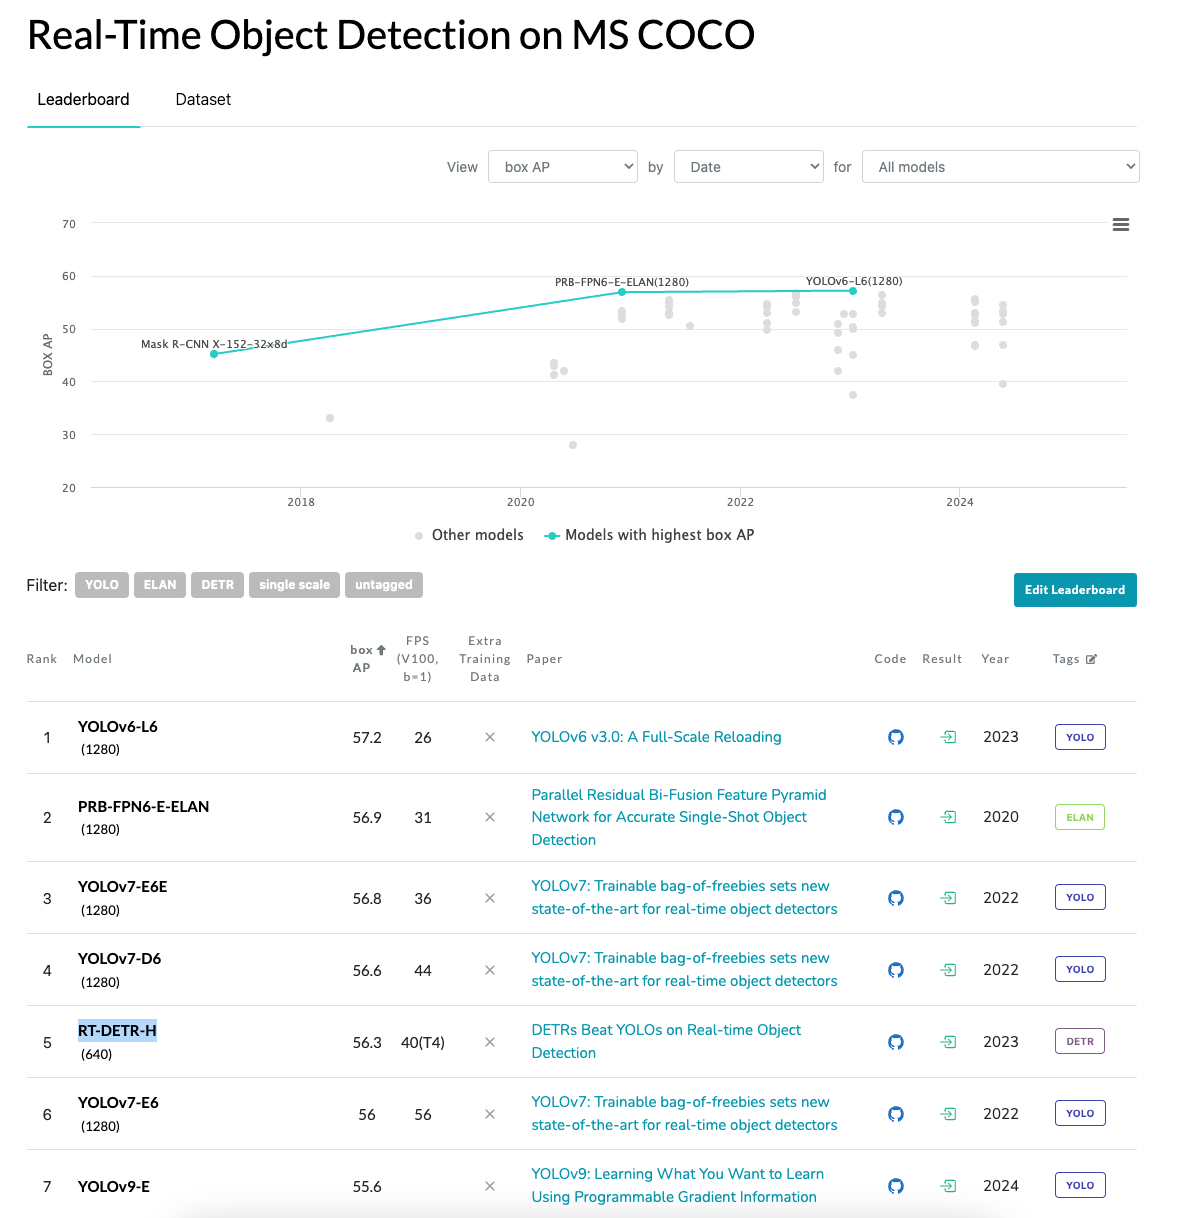Toggle the single scale filter tag
This screenshot has height=1218, width=1177.
coord(294,585)
